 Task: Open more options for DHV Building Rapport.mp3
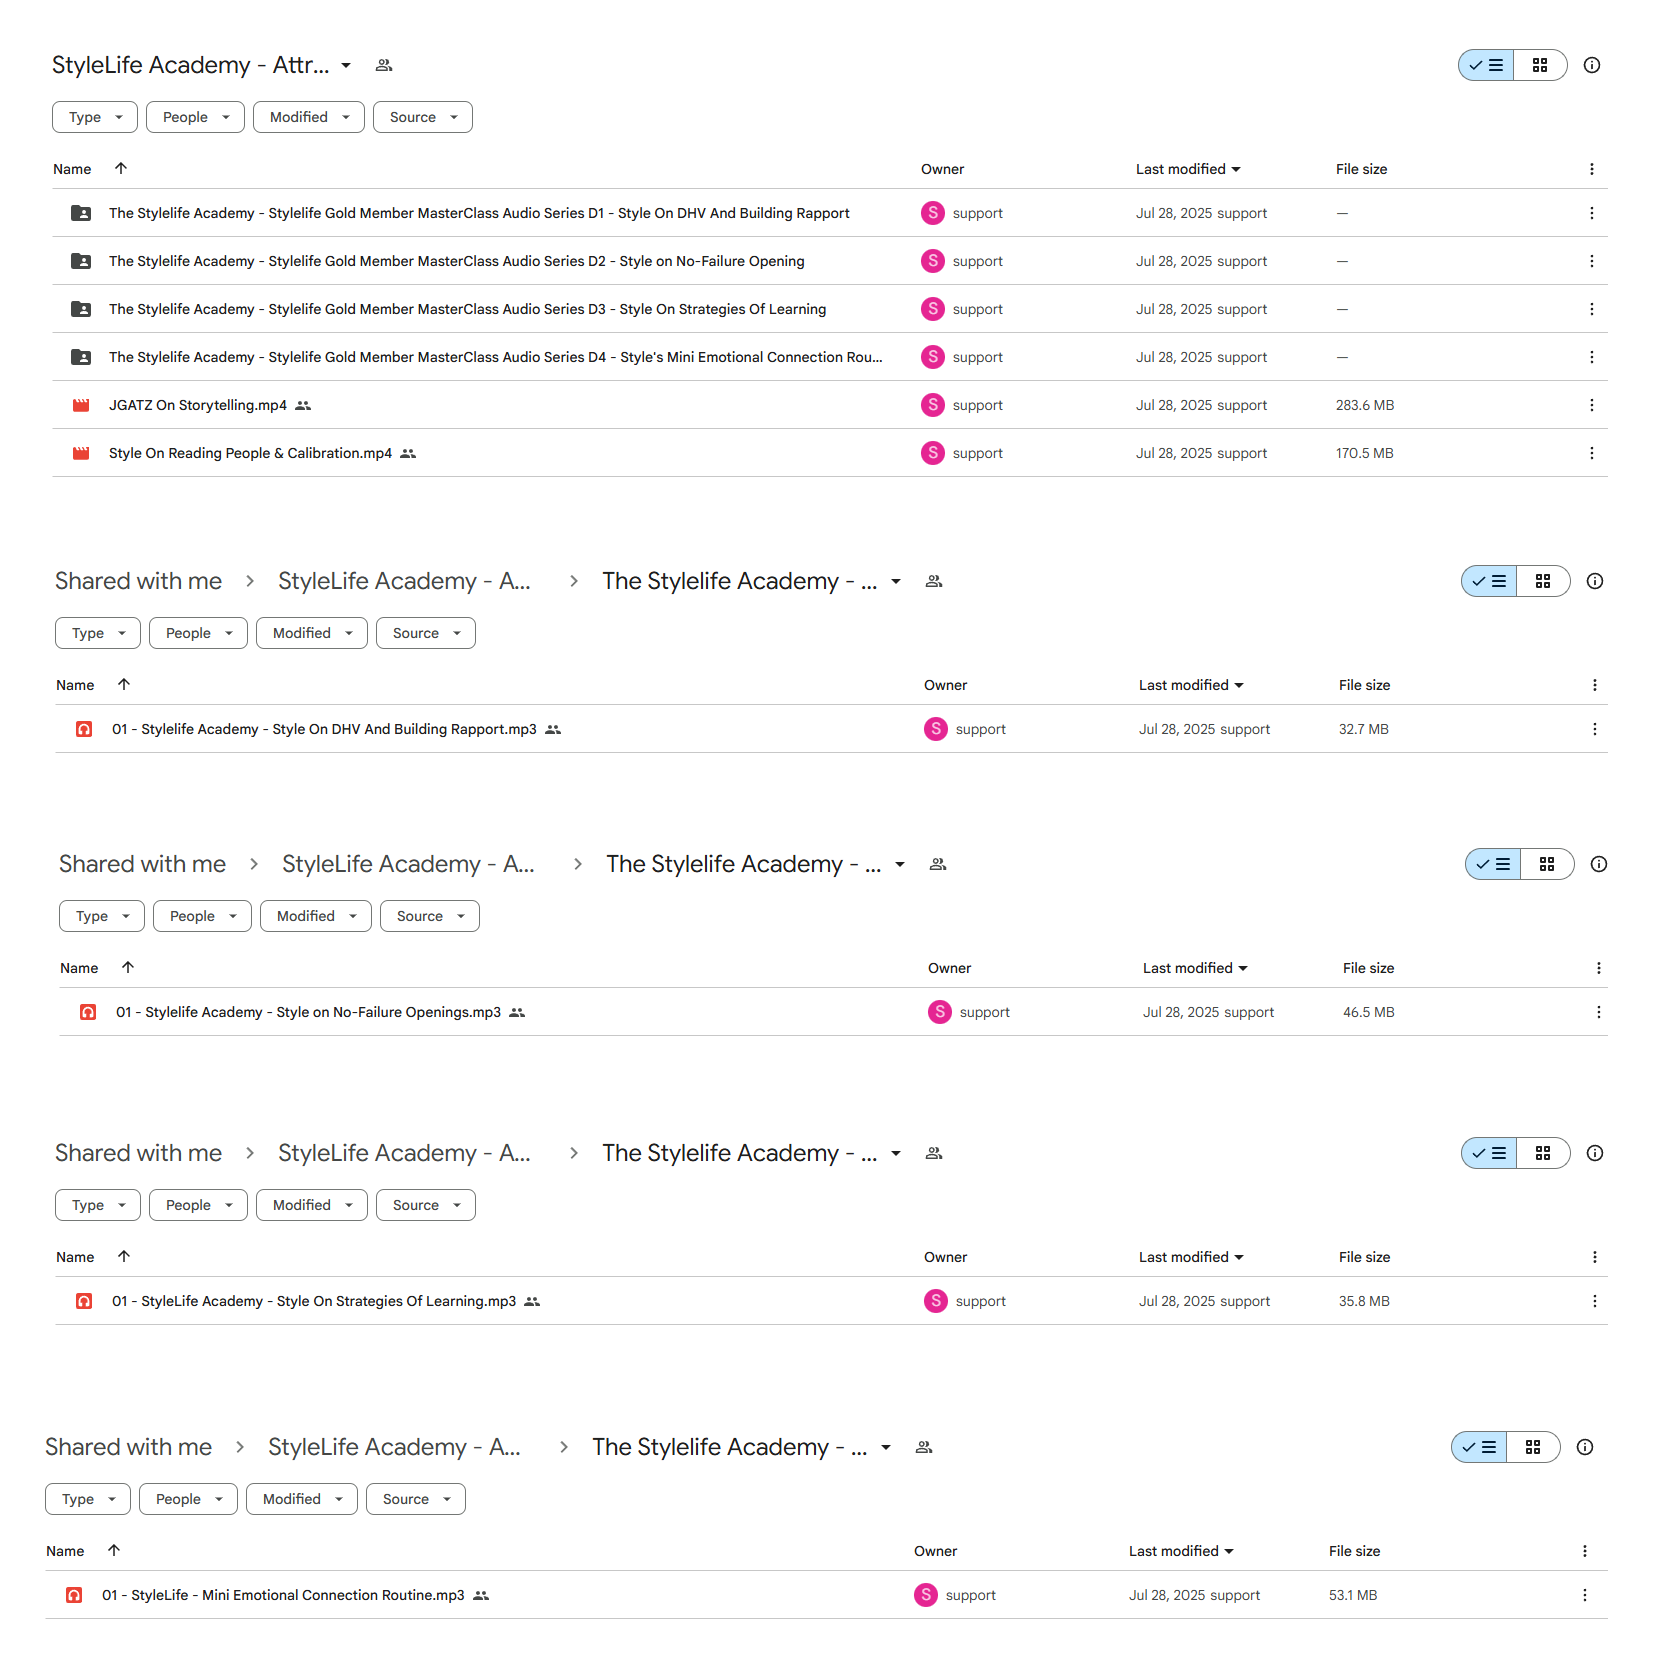coord(1594,729)
